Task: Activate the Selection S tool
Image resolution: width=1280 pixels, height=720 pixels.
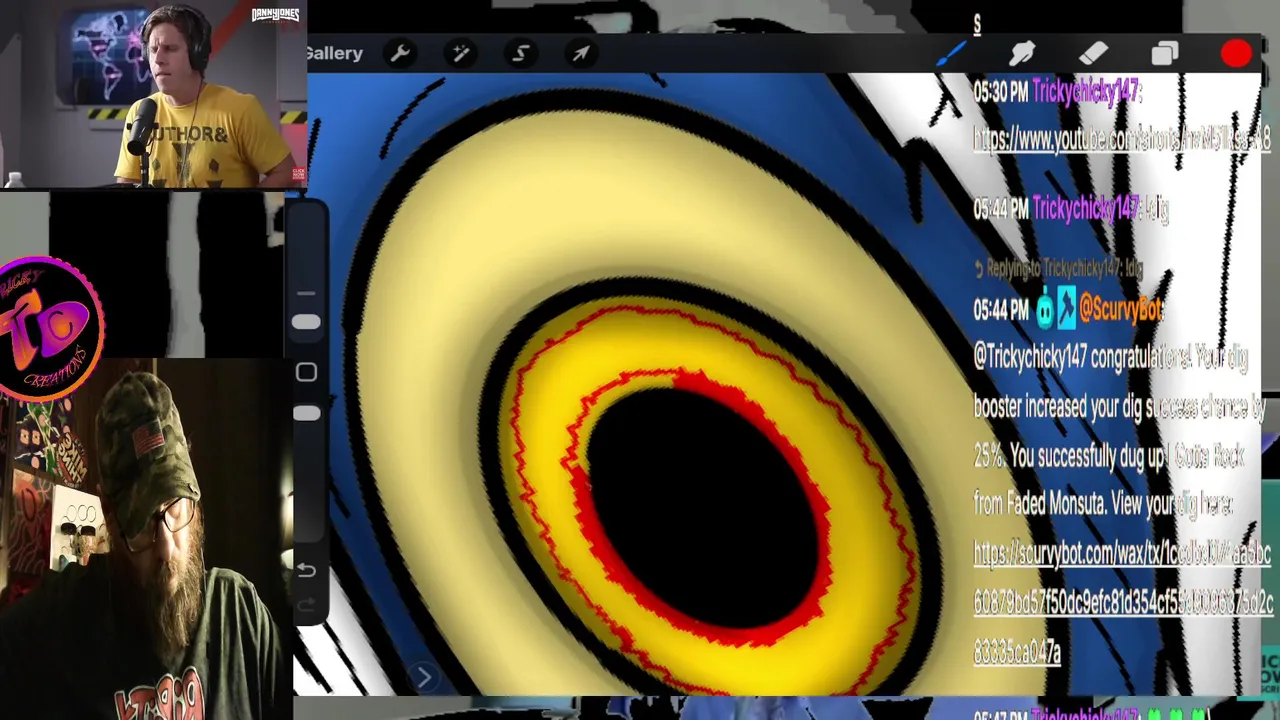Action: (521, 53)
